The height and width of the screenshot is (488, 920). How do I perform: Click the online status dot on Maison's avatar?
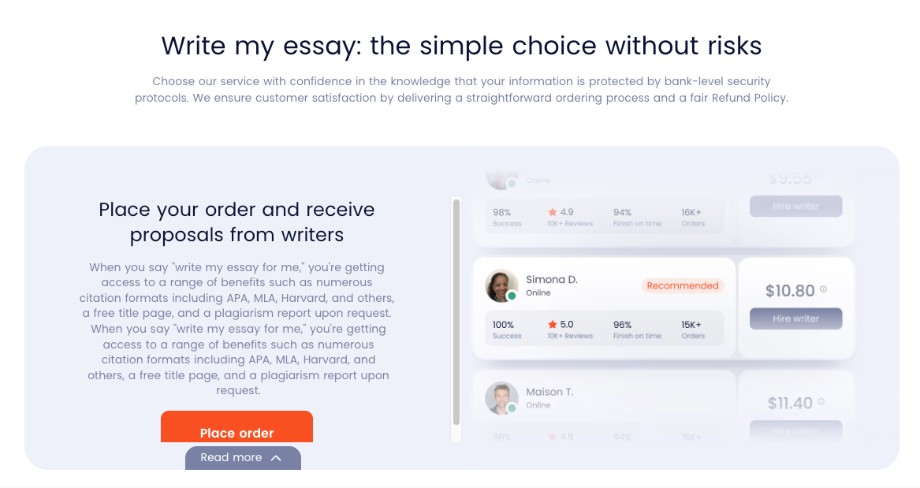point(512,408)
